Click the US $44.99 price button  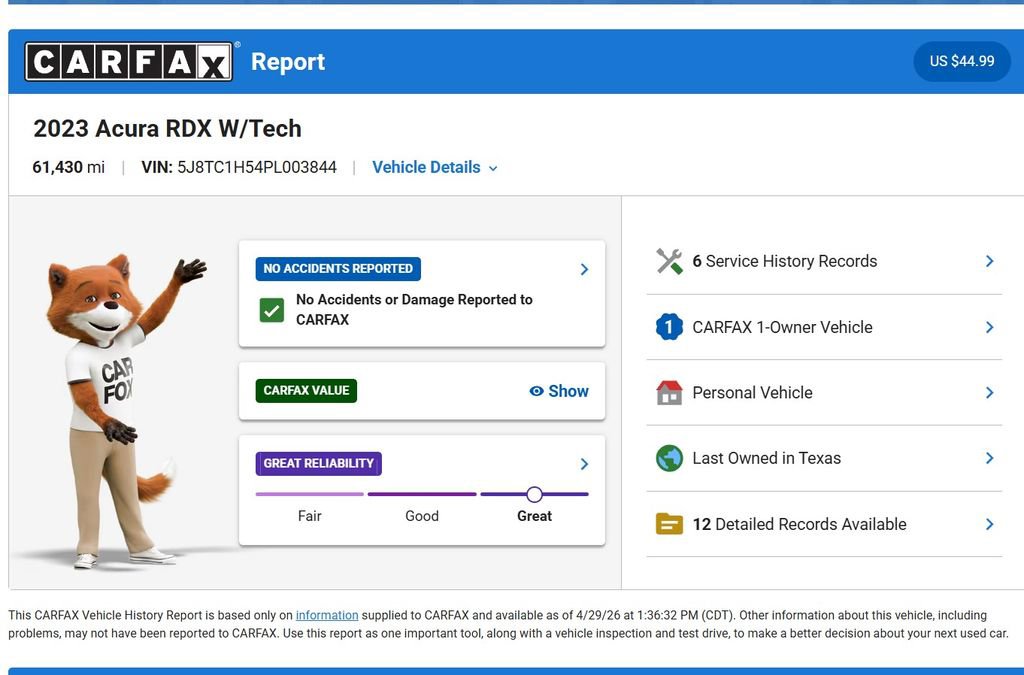[962, 61]
